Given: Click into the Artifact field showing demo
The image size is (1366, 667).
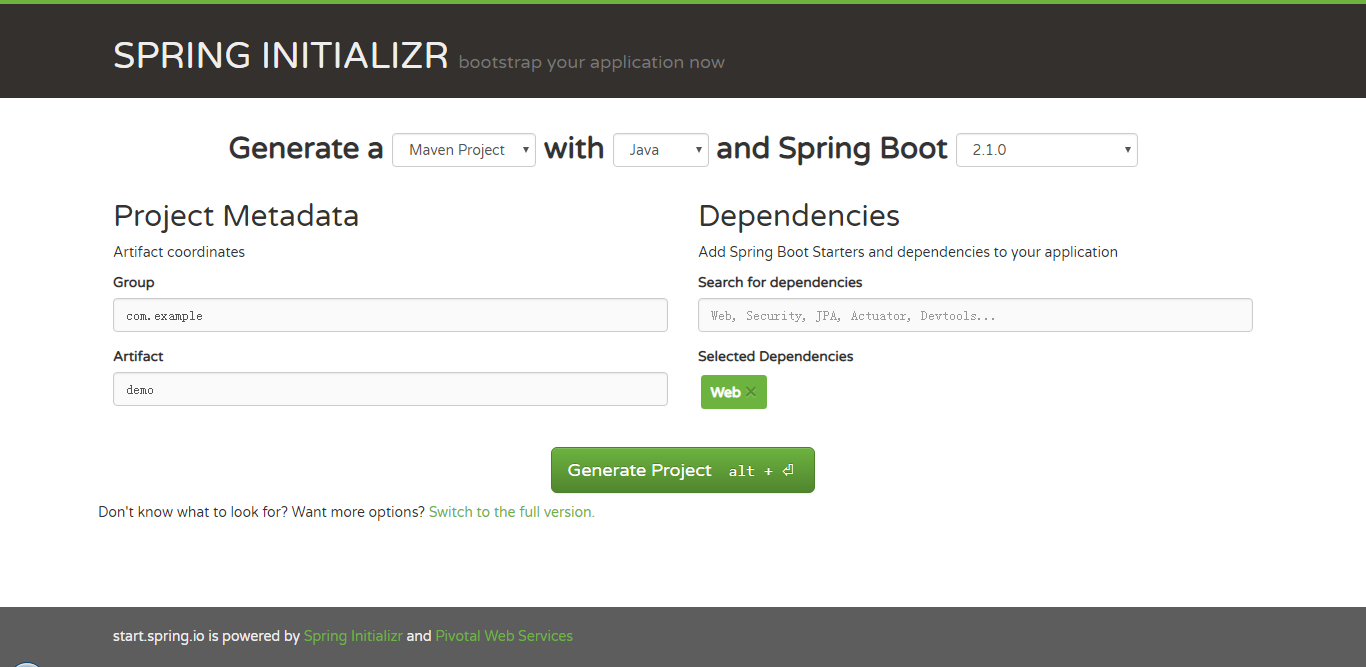Looking at the screenshot, I should coord(390,389).
